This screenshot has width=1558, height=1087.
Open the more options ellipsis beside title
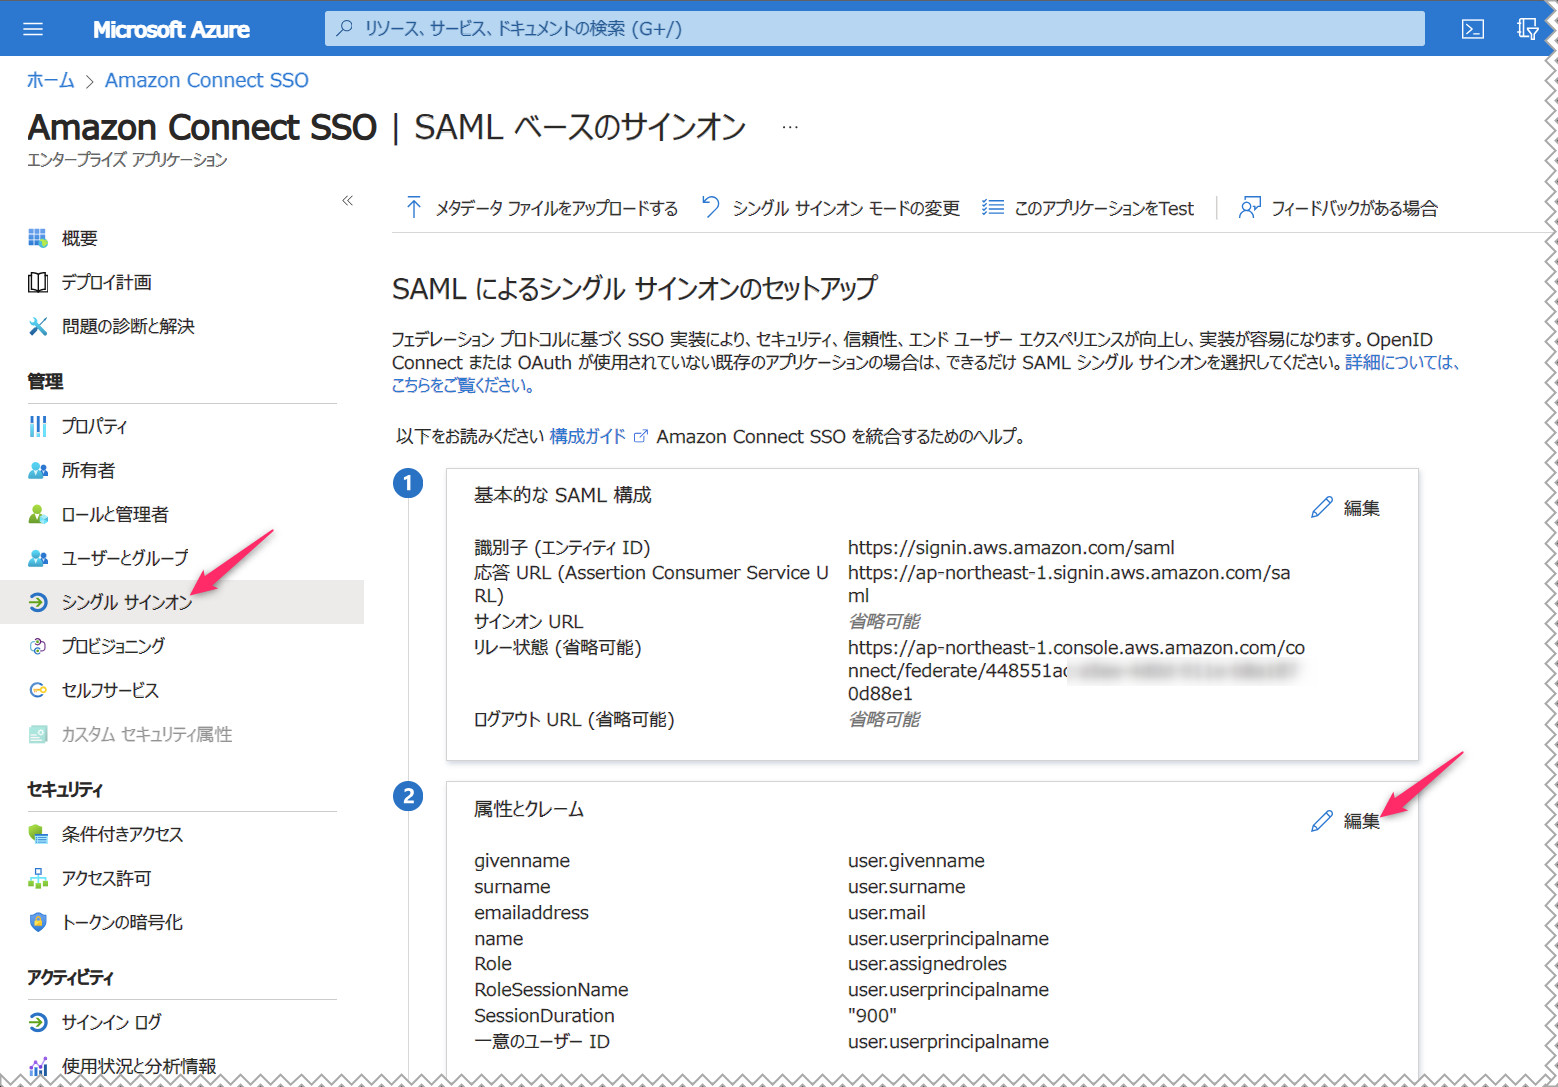point(790,127)
